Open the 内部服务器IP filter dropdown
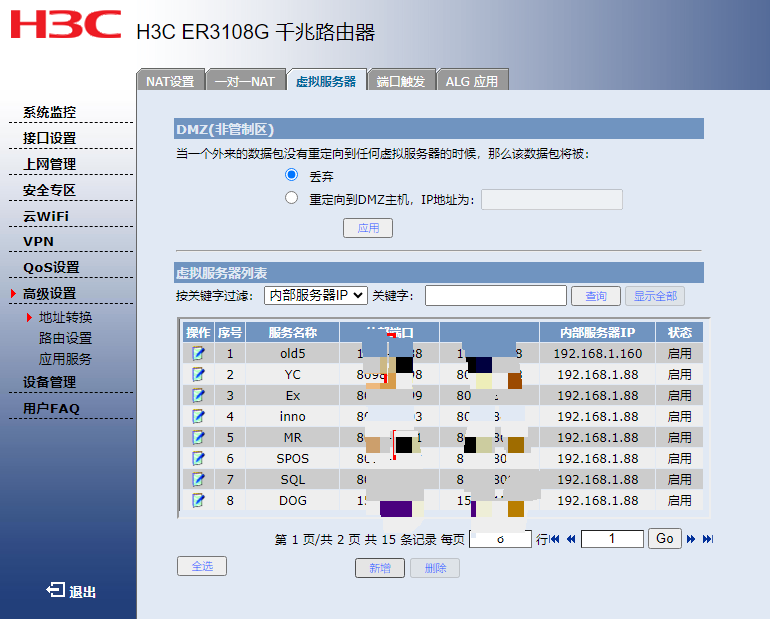The width and height of the screenshot is (770, 619). point(315,296)
